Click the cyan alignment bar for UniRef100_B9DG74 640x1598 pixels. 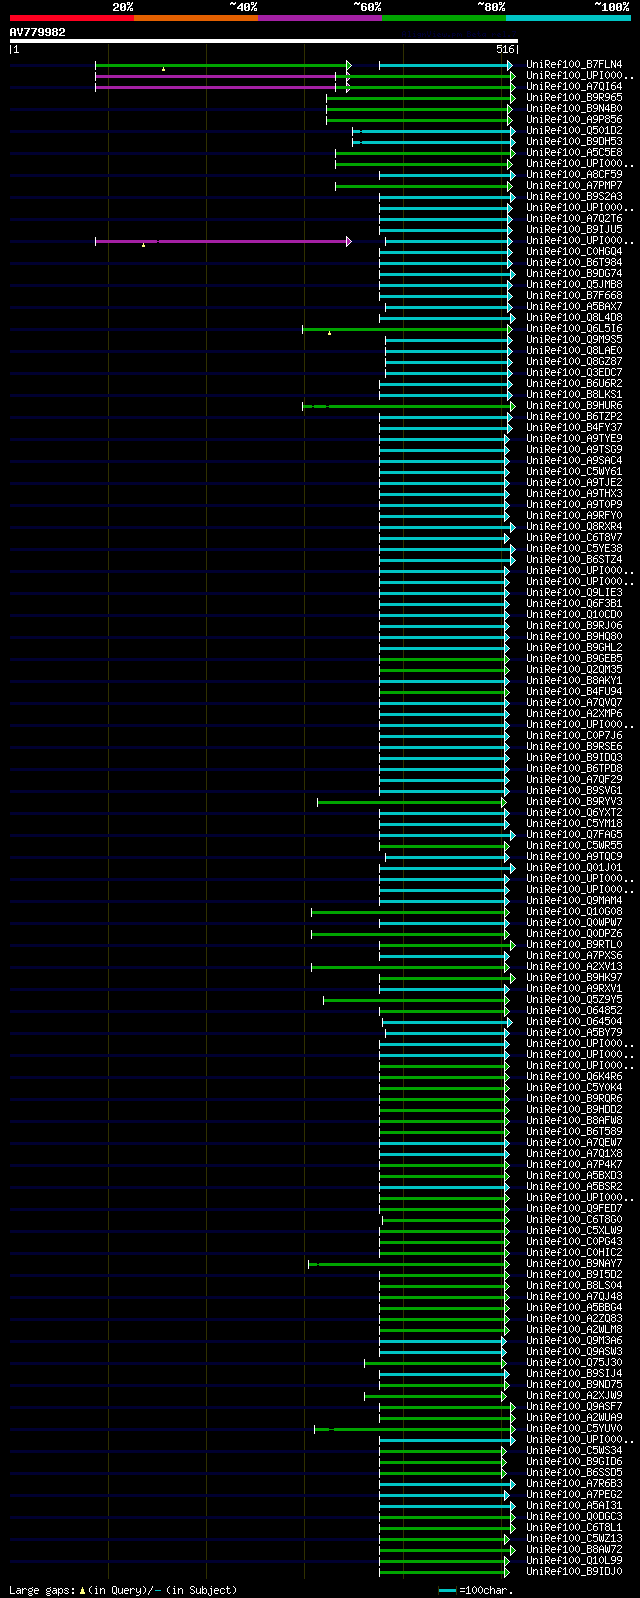[x=447, y=274]
